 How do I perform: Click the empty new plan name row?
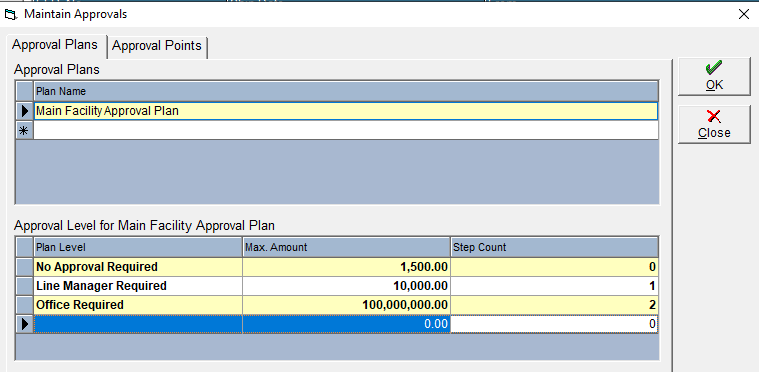(346, 130)
